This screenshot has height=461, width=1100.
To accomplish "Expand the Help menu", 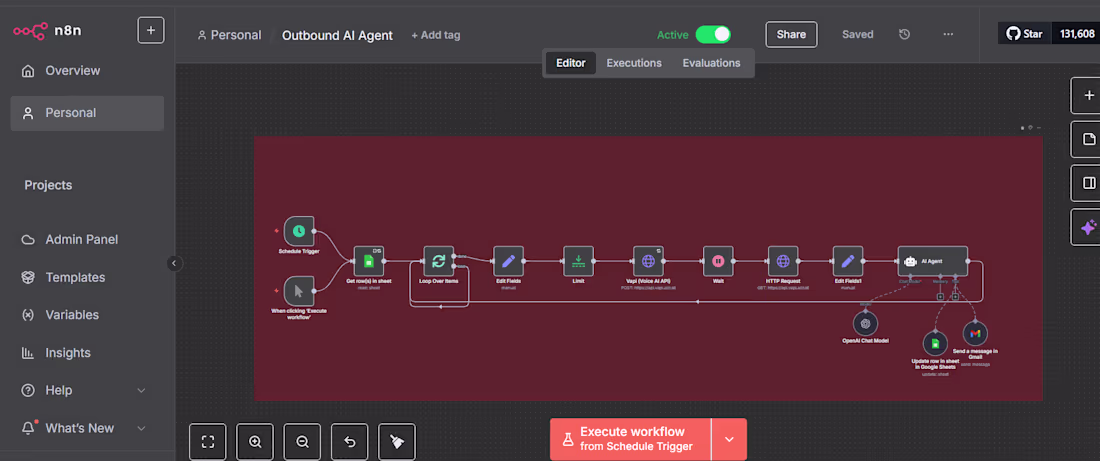I will pos(141,390).
